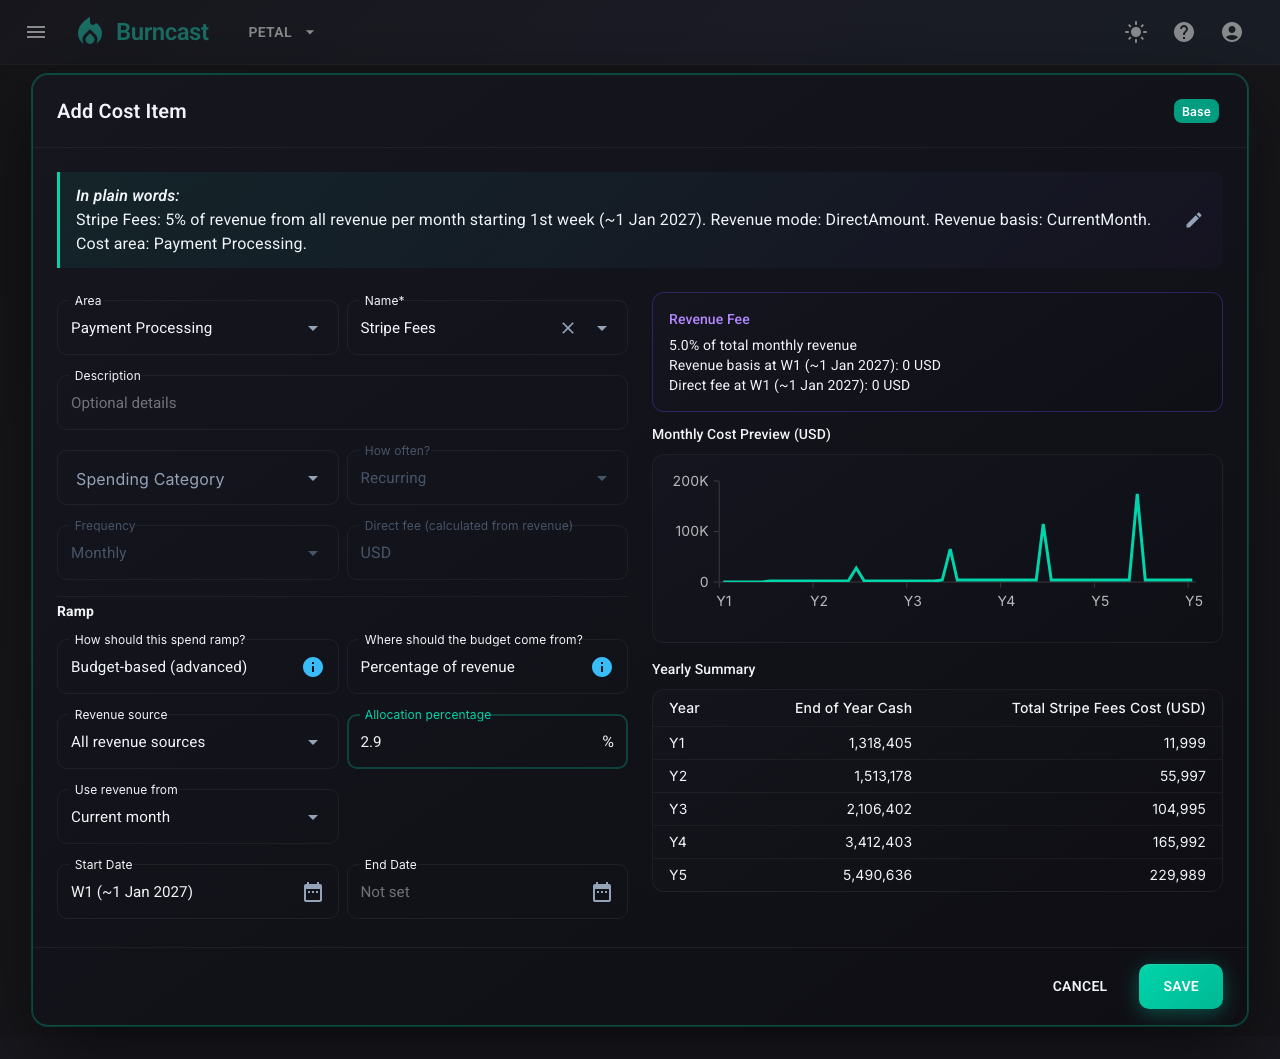Click the Revenue Fee heading
Image resolution: width=1280 pixels, height=1059 pixels.
[x=709, y=319]
